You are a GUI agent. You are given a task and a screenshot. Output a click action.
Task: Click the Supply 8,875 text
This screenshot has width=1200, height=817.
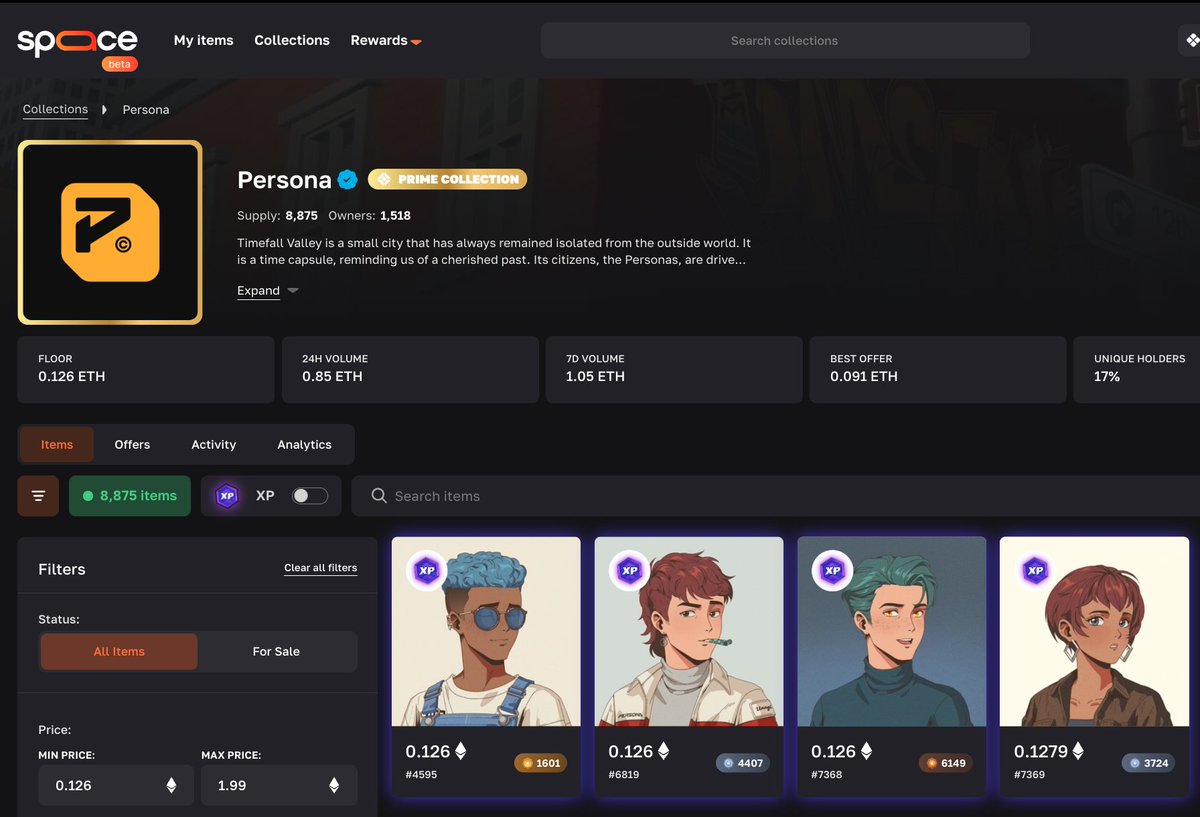click(277, 216)
